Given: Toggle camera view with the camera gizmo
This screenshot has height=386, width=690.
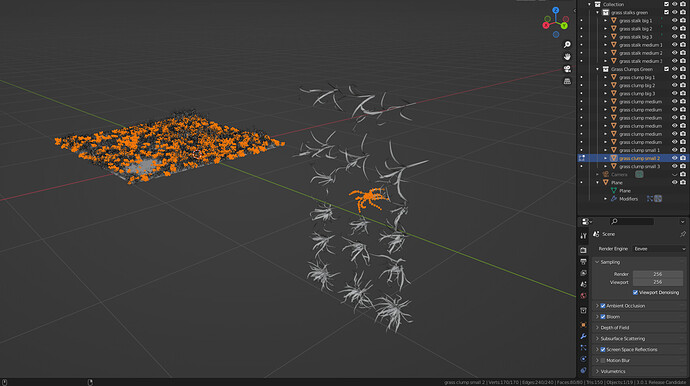Looking at the screenshot, I should tap(567, 69).
